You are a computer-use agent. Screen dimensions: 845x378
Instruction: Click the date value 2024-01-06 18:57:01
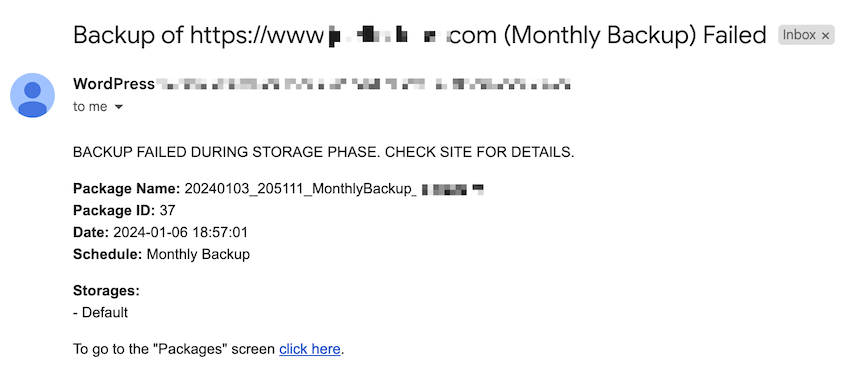[x=181, y=232]
